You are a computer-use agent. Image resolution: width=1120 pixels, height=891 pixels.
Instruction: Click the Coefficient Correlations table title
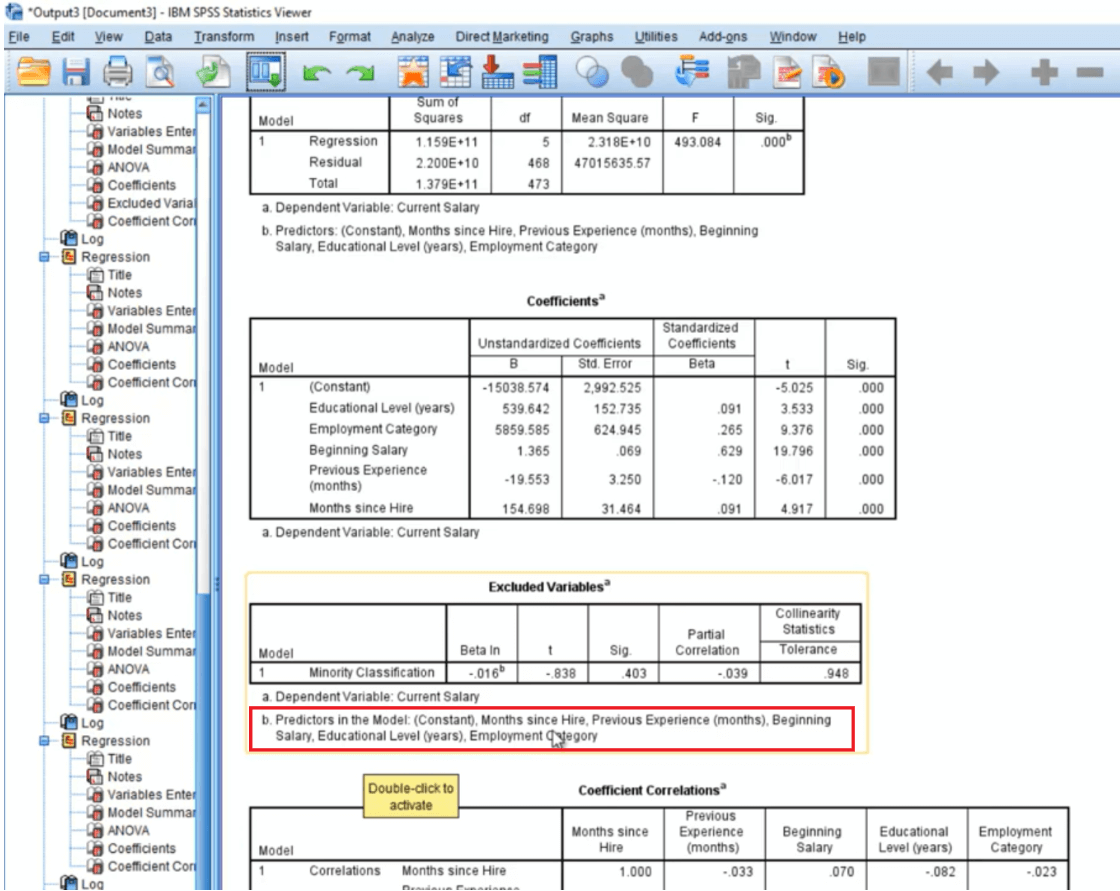click(x=652, y=790)
